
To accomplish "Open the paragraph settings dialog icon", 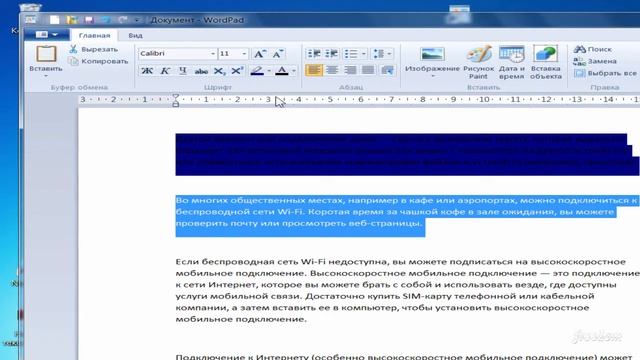I will pos(387,70).
